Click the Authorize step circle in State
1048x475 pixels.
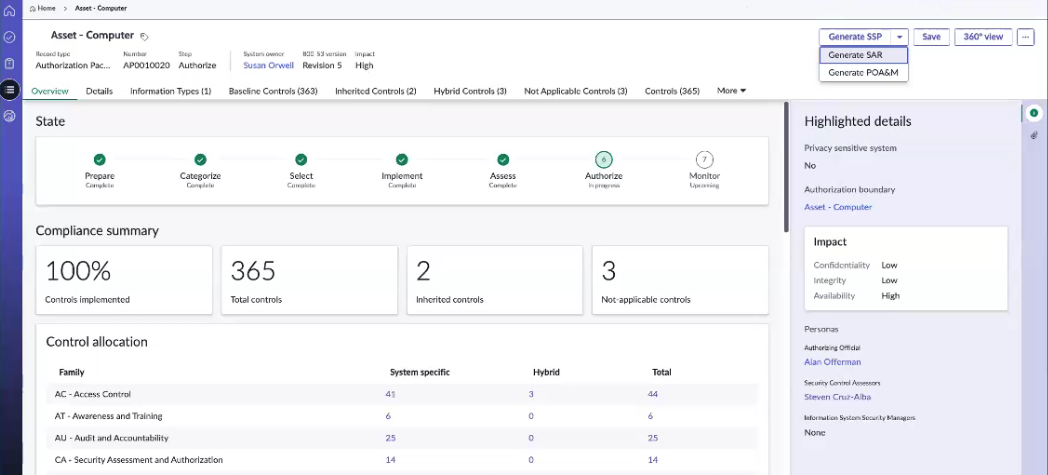click(x=604, y=160)
